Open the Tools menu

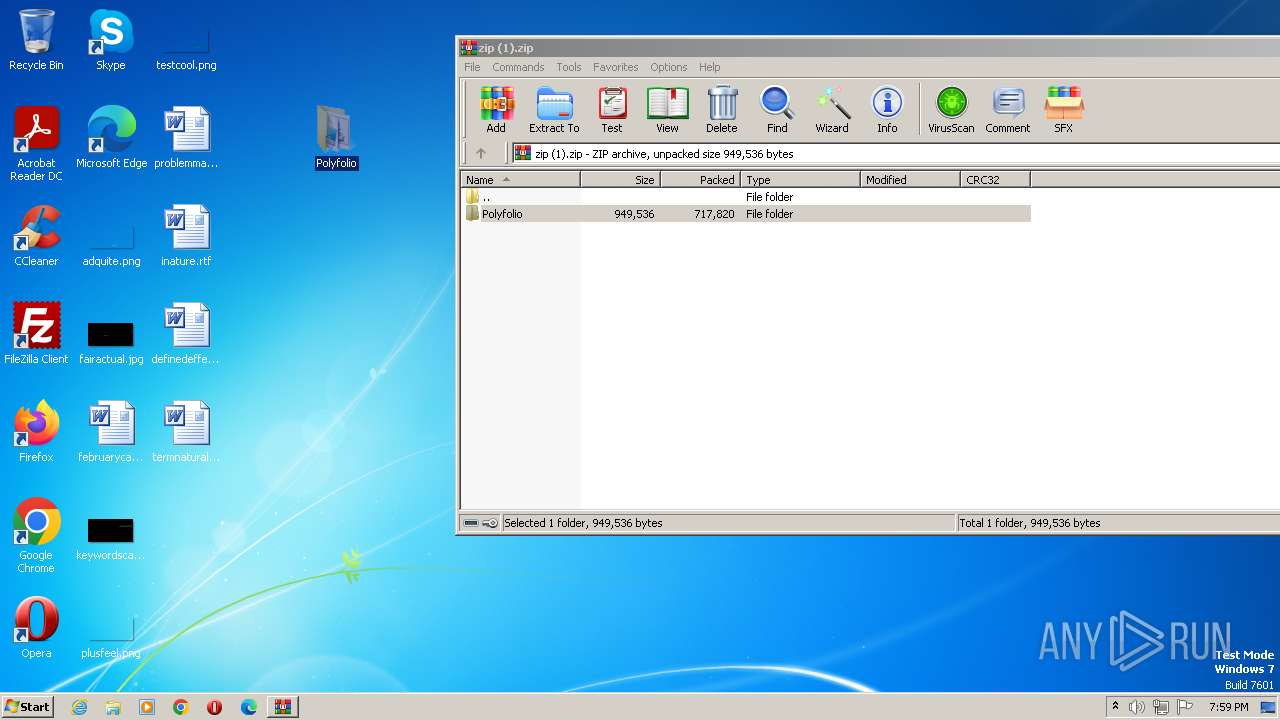click(x=569, y=67)
